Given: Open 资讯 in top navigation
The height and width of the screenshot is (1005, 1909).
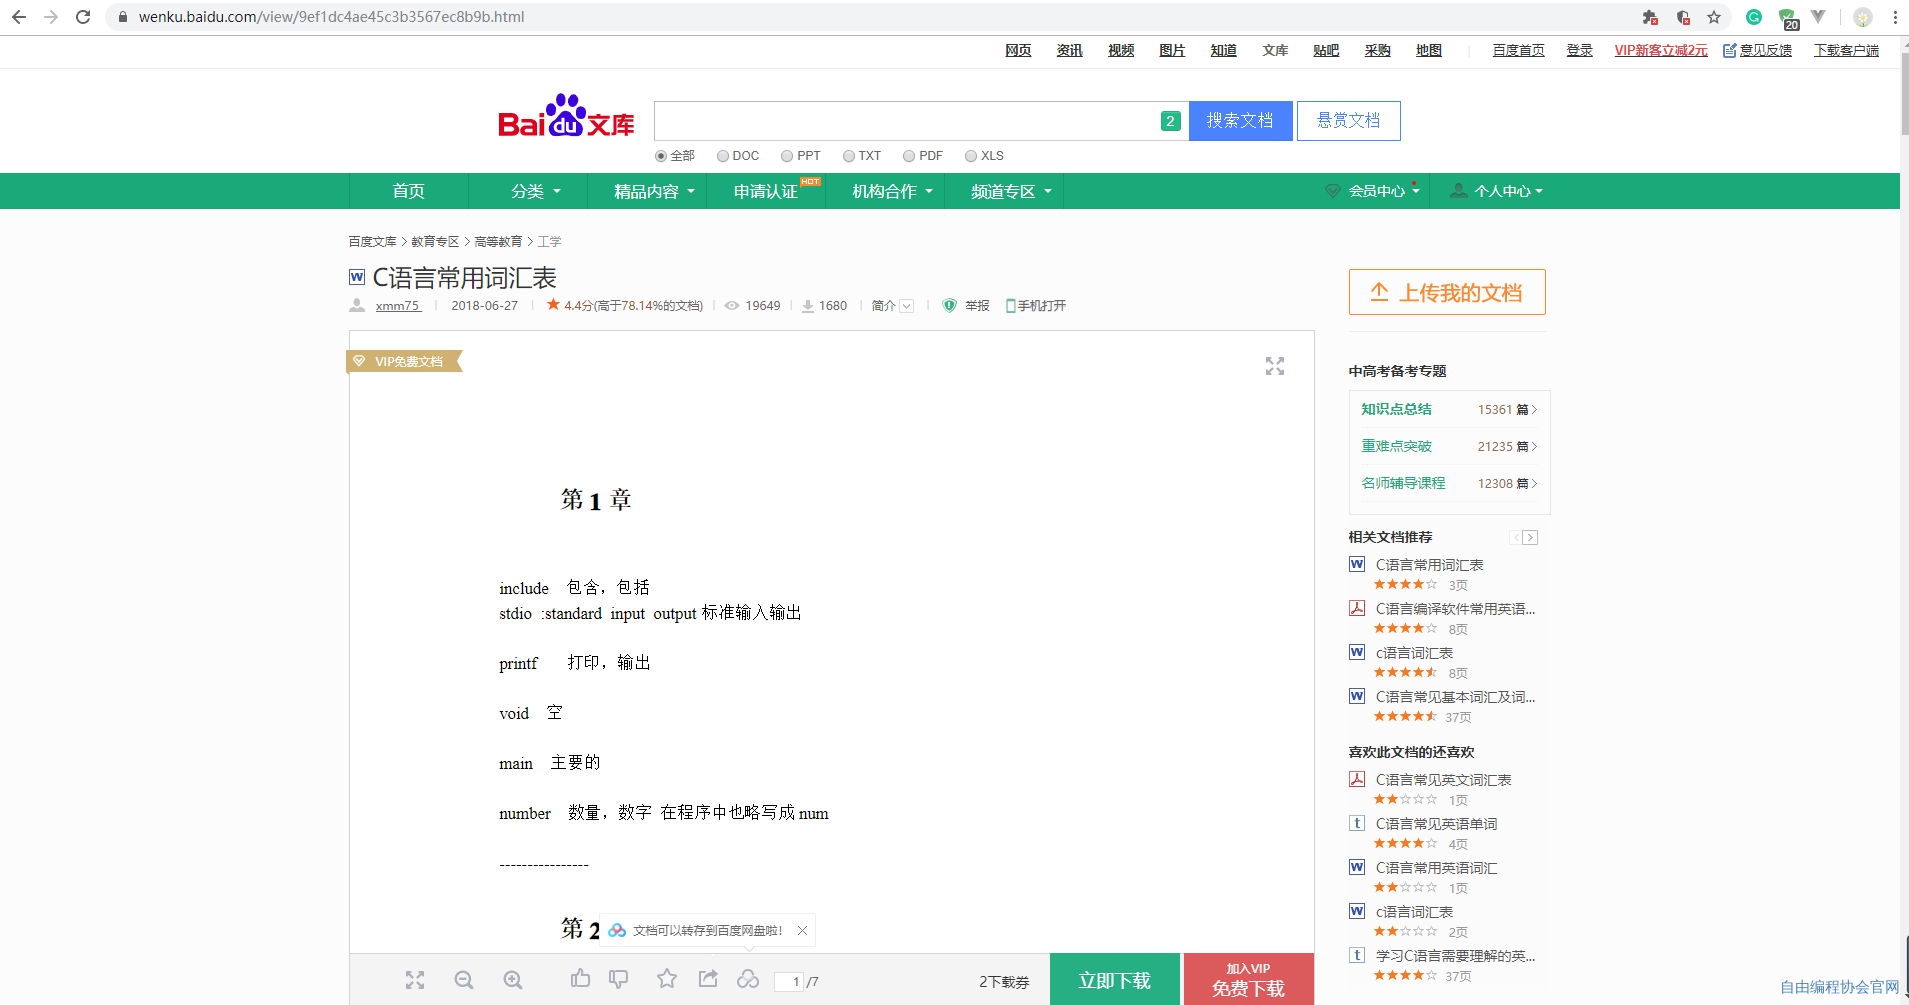Looking at the screenshot, I should (x=1070, y=50).
